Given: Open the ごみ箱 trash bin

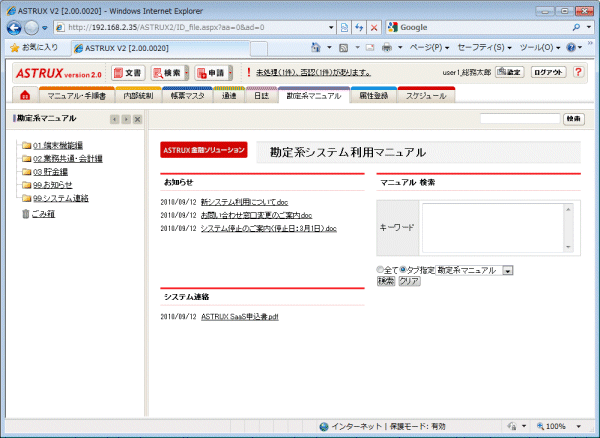Looking at the screenshot, I should pos(43,214).
